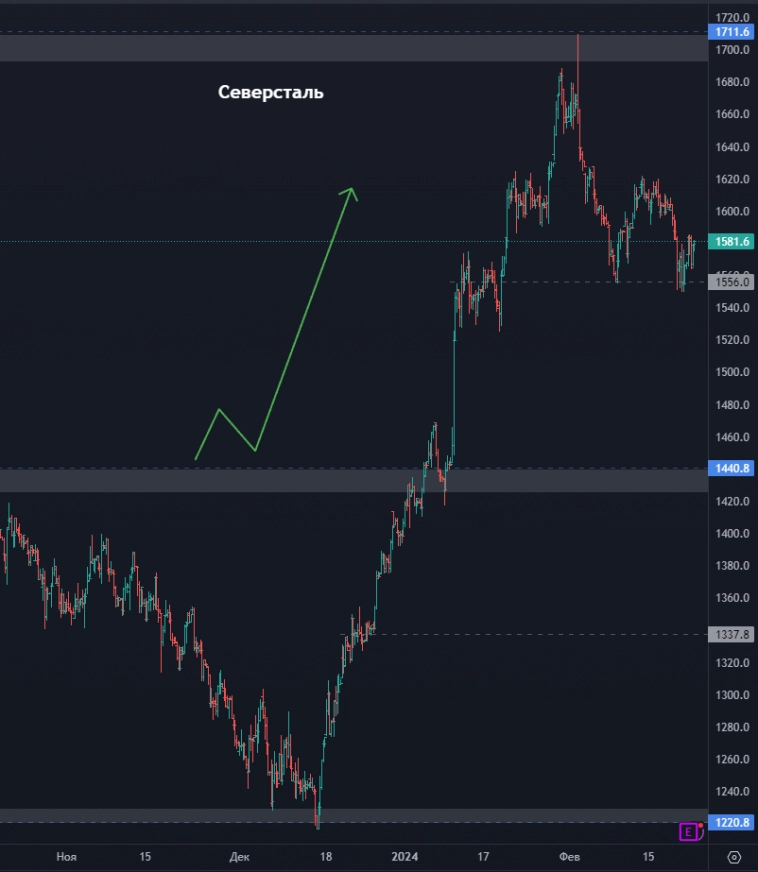Screen dimensions: 758x872
Task: Click the 1540.0 price scale value
Action: [x=732, y=308]
